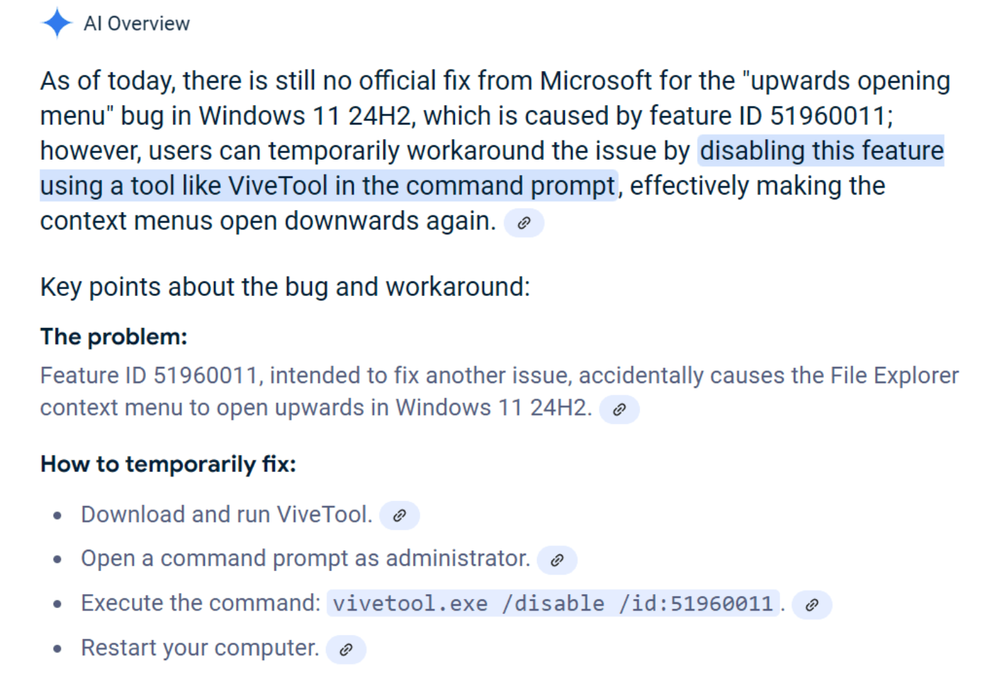Click 'Key points about the bug and workaround' line
This screenshot has height=697, width=999.
pos(284,288)
